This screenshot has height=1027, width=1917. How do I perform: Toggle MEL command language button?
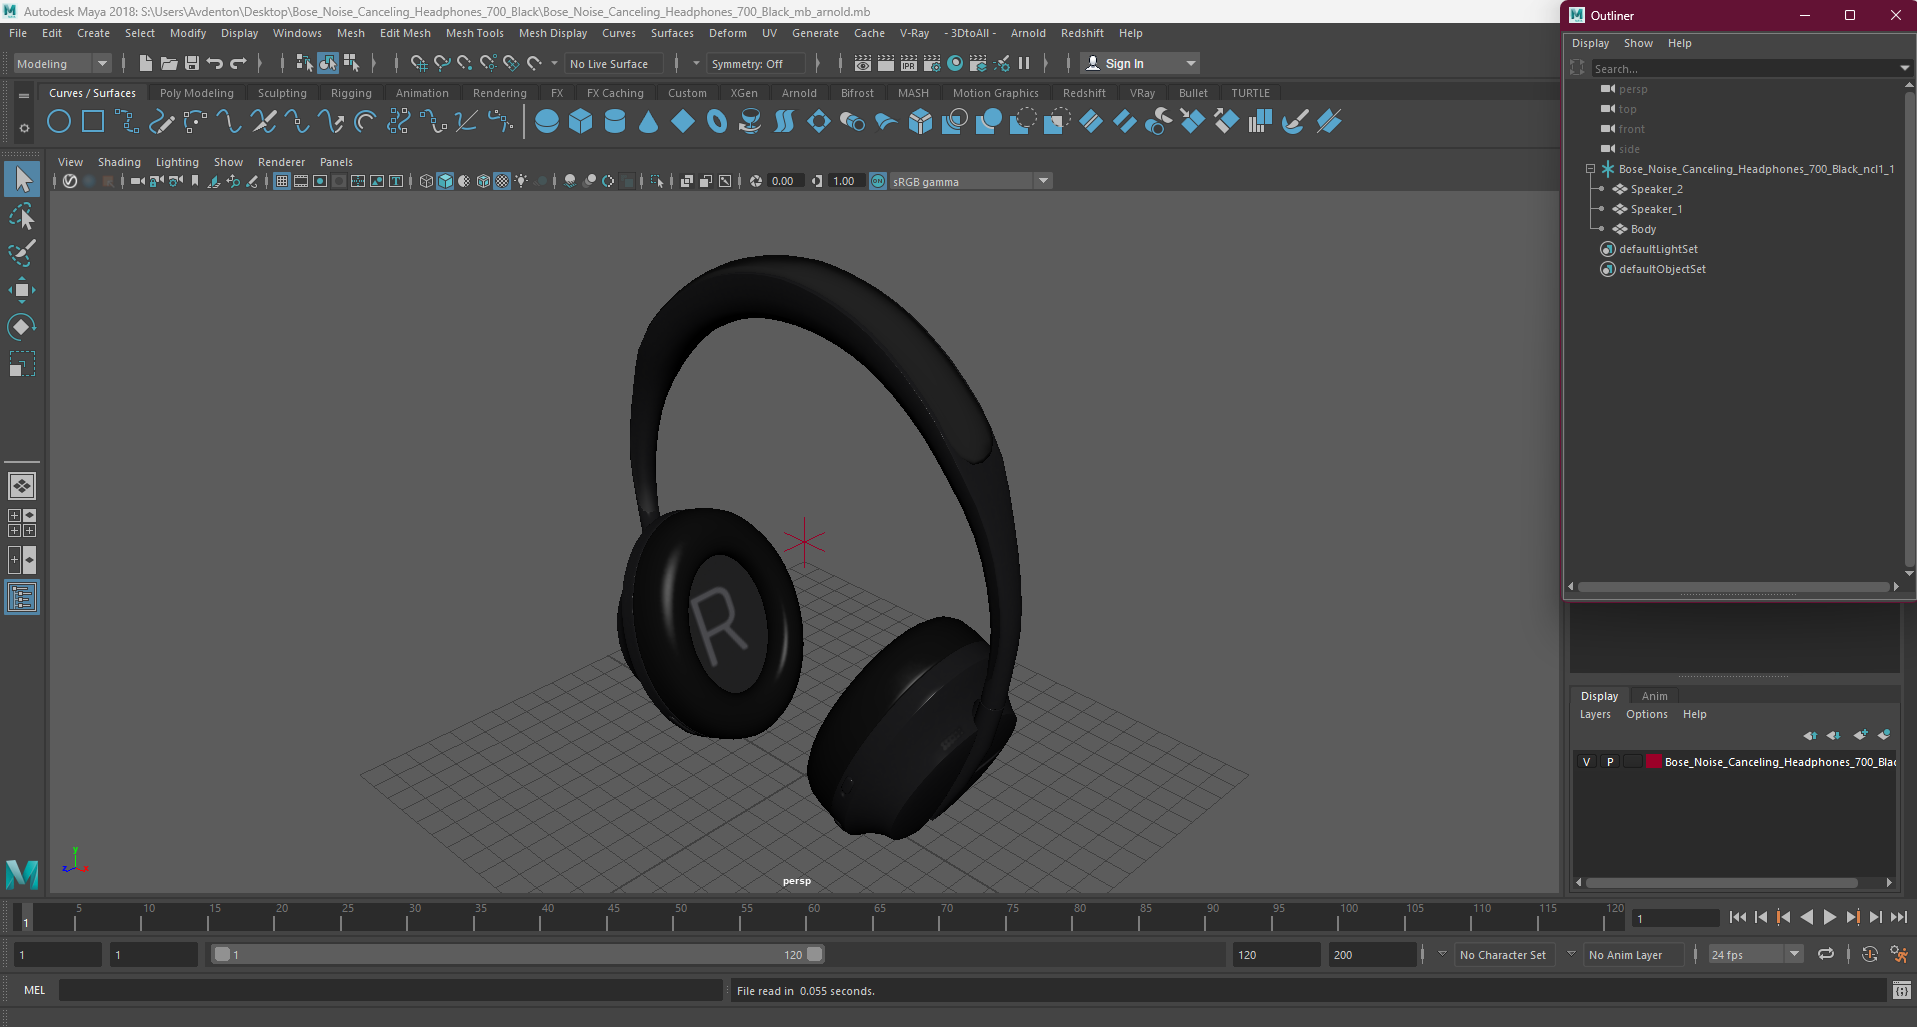point(35,990)
